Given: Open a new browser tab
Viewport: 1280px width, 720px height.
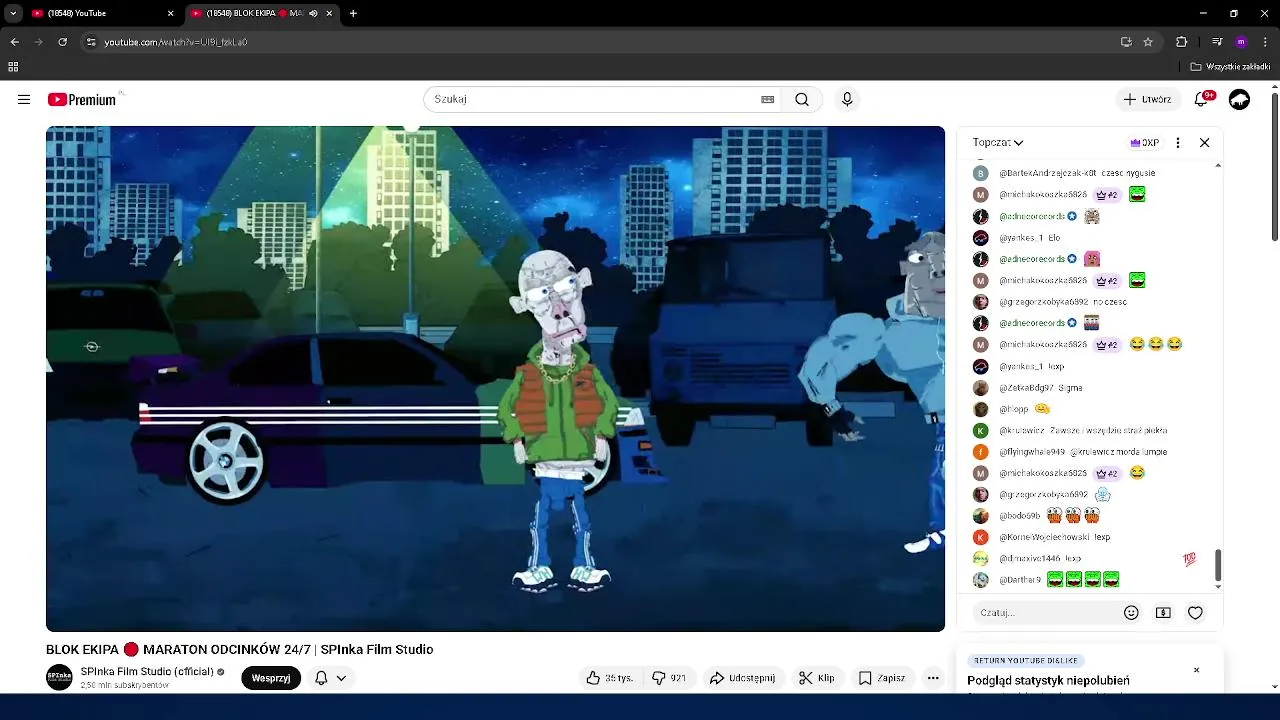Looking at the screenshot, I should point(353,13).
